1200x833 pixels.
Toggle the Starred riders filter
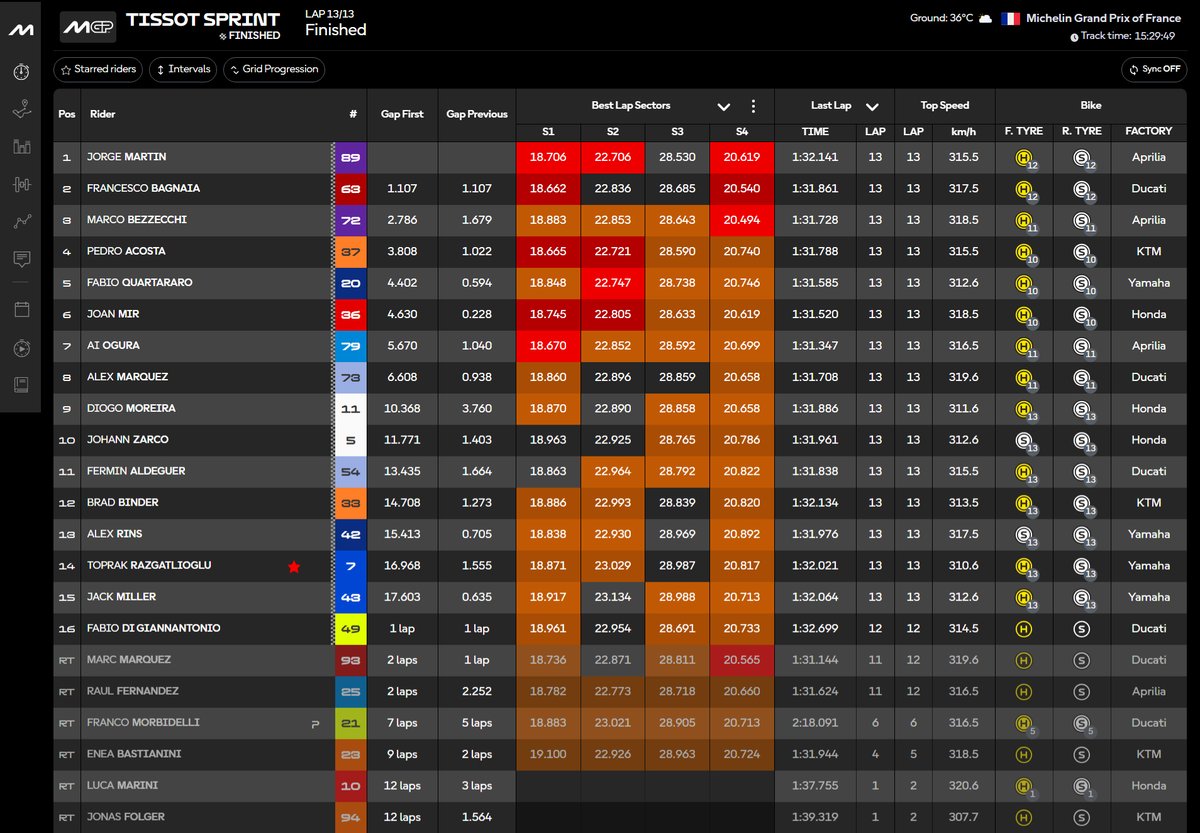pyautogui.click(x=98, y=69)
